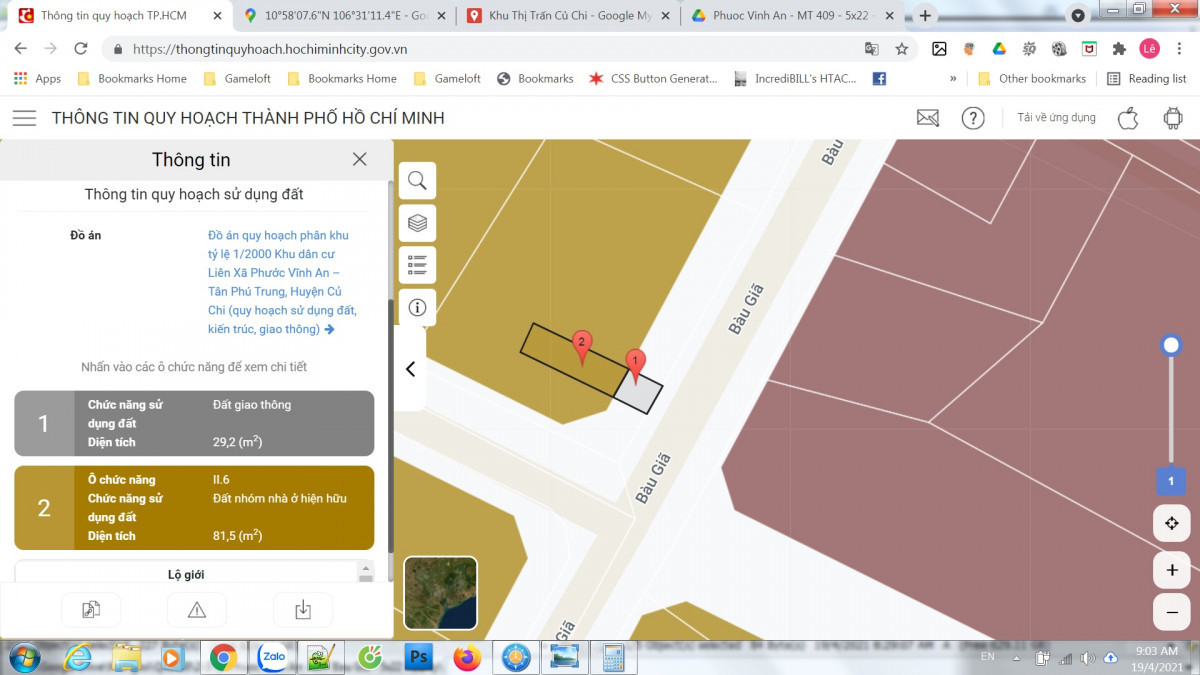The width and height of the screenshot is (1200, 675).
Task: Select land function card number 2
Action: [194, 508]
